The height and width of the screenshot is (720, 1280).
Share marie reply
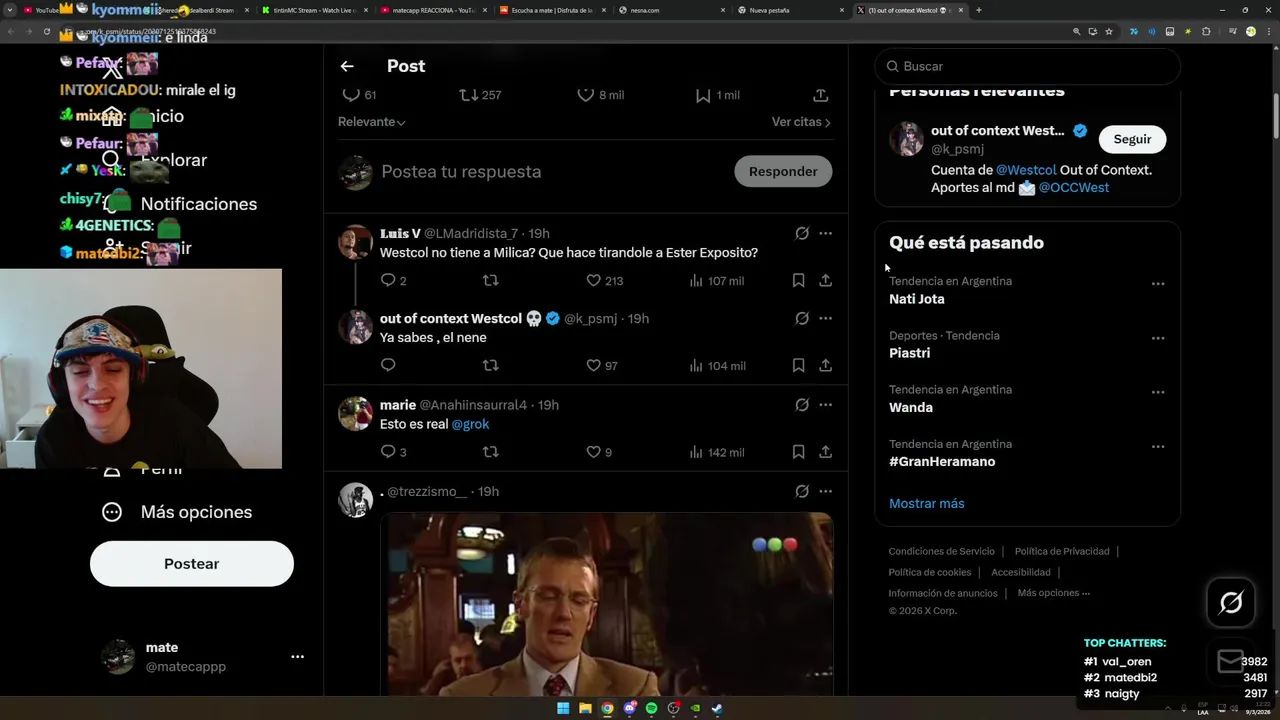coord(825,452)
